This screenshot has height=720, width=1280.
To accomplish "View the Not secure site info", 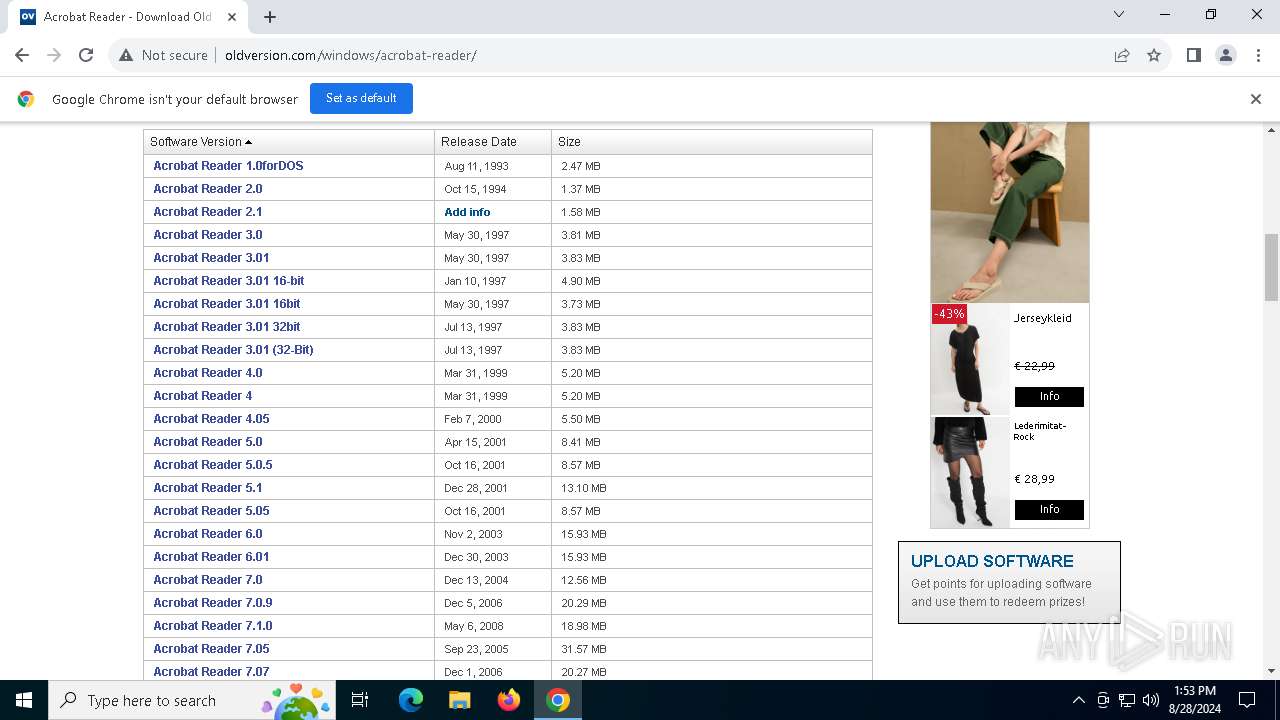I will coord(163,55).
